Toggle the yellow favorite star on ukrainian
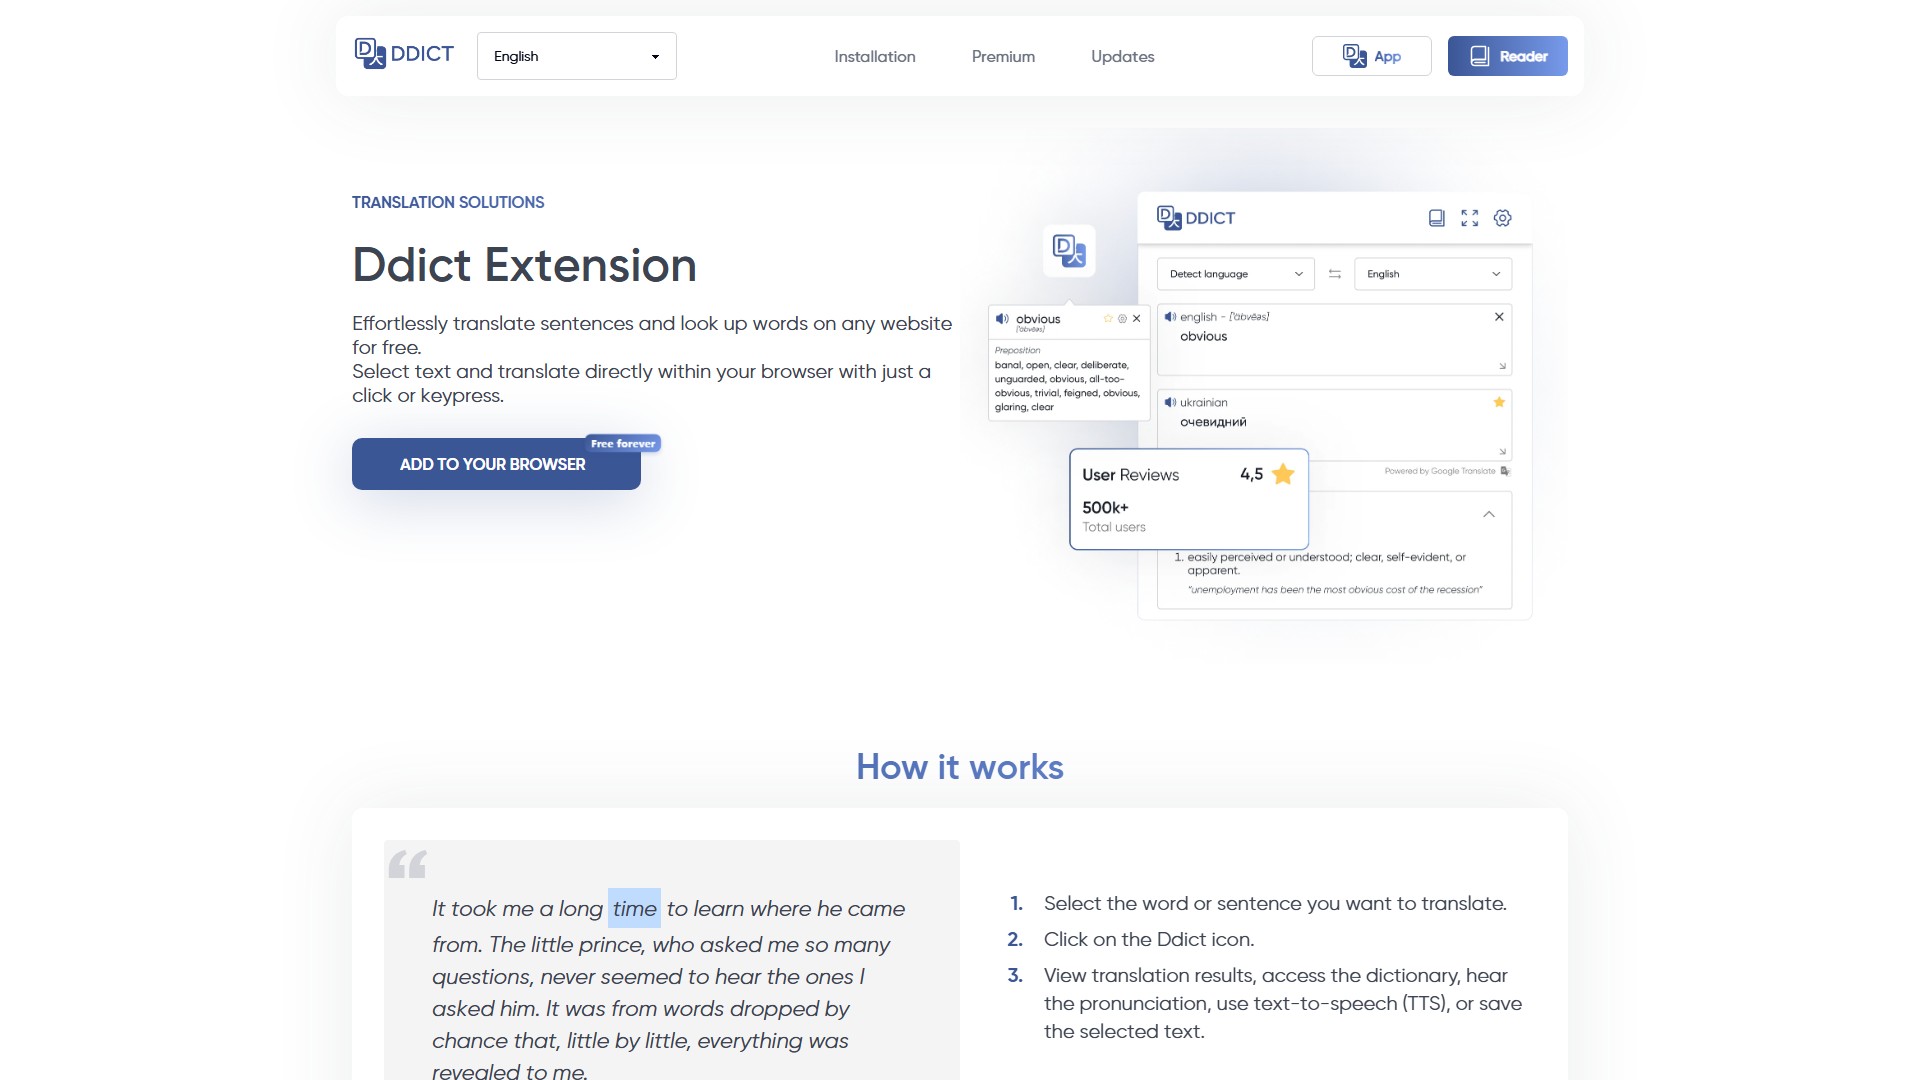1920x1080 pixels. 1498,402
